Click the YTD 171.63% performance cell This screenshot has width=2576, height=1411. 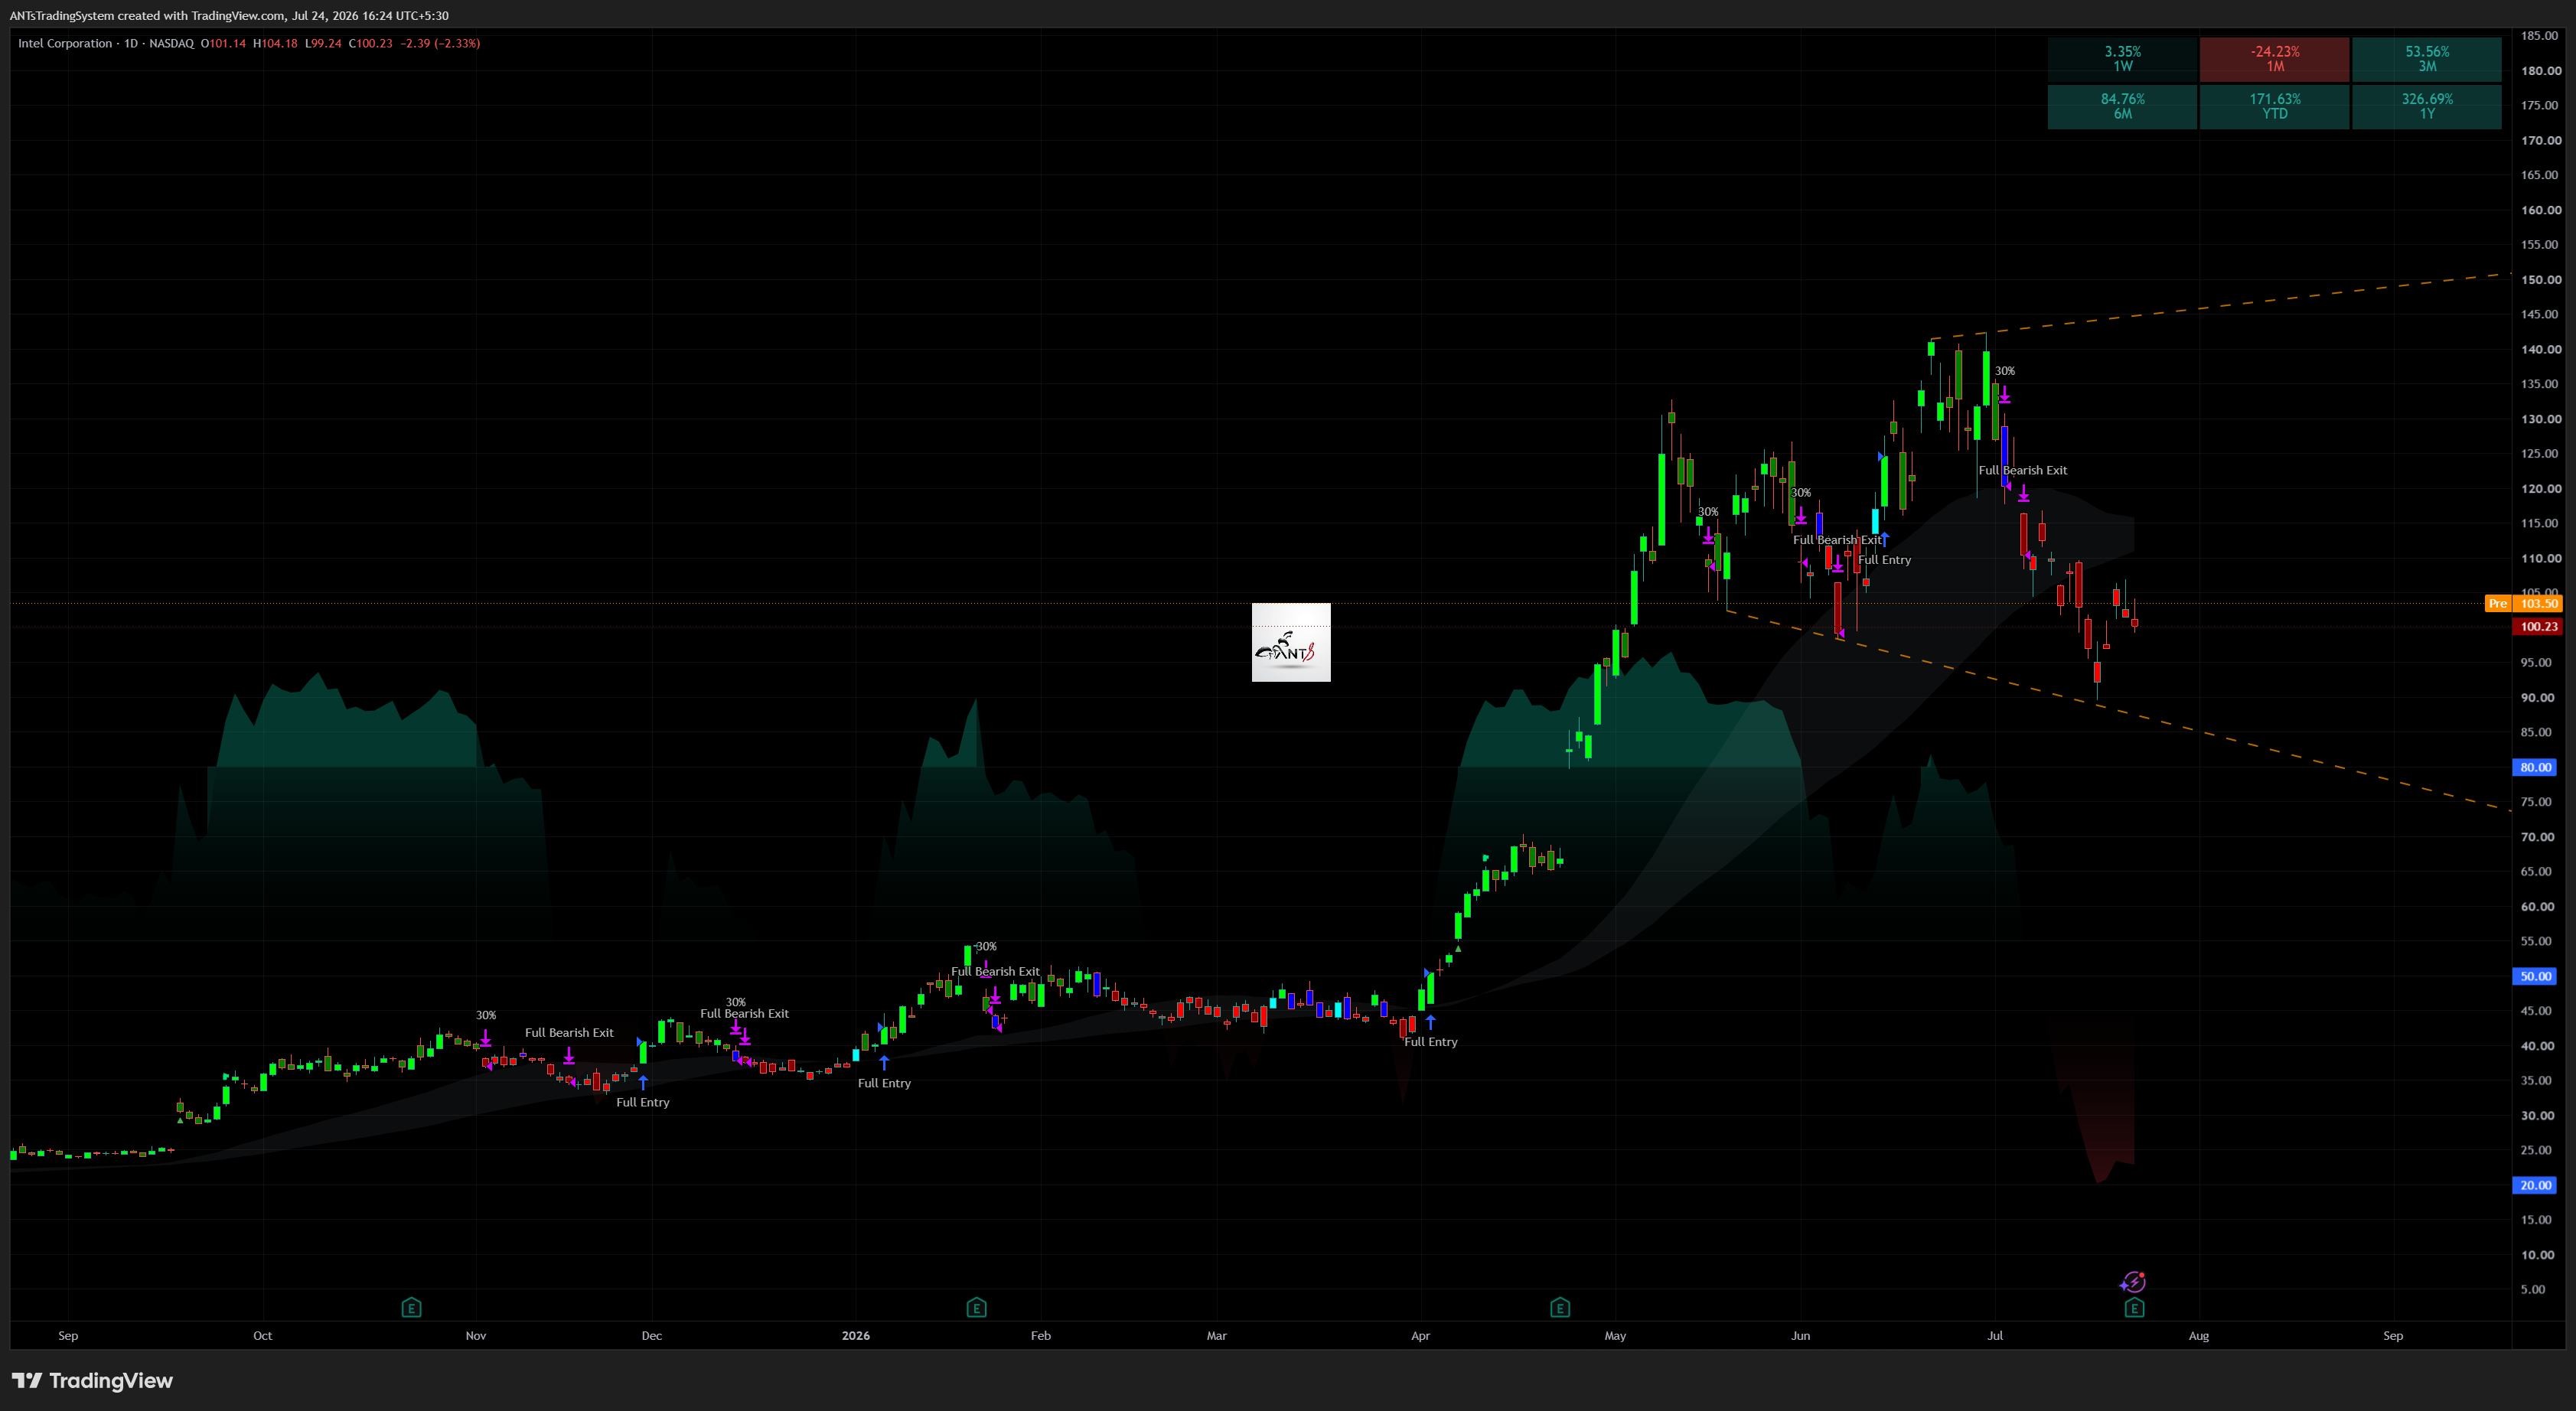[x=2274, y=106]
